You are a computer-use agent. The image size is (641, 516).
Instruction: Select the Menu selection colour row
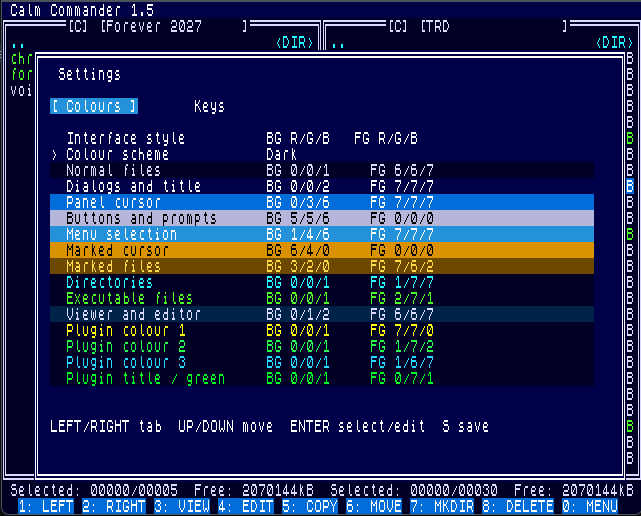click(322, 234)
